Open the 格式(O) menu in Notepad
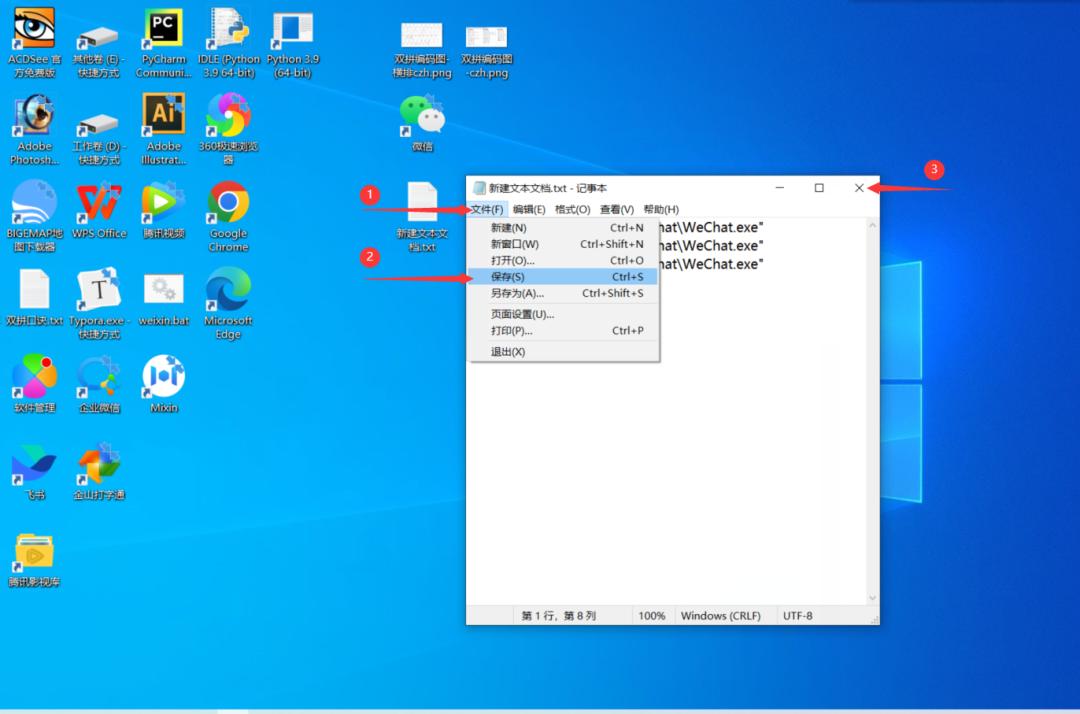1080x714 pixels. (x=573, y=210)
